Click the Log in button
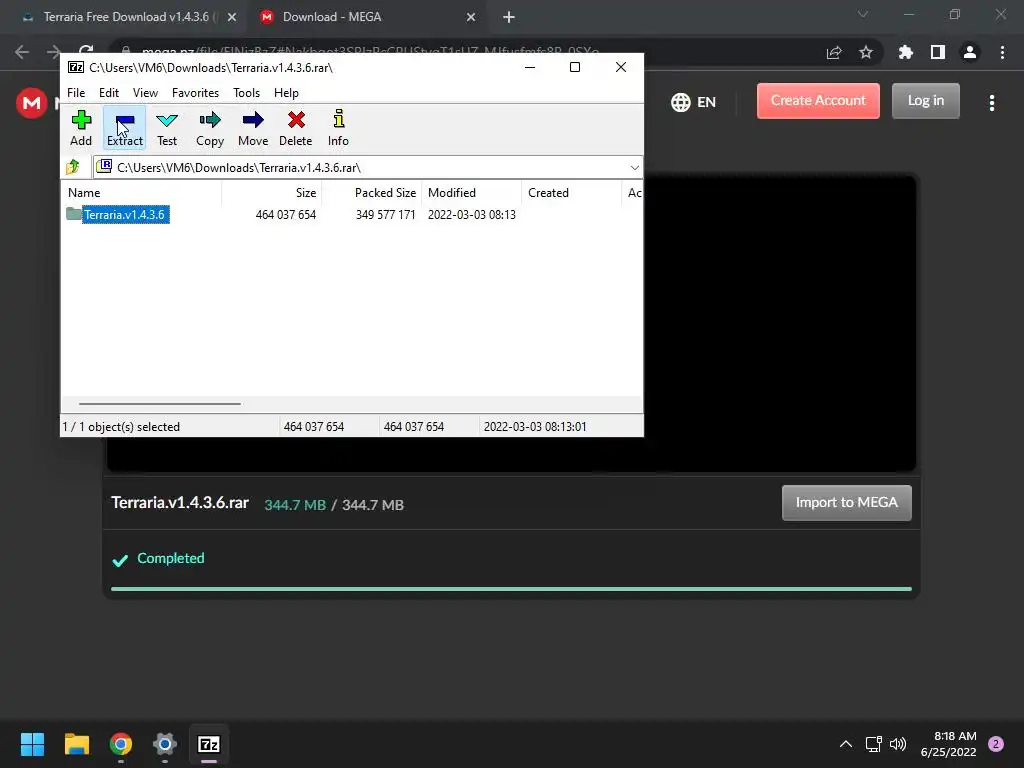The height and width of the screenshot is (768, 1024). (x=925, y=101)
